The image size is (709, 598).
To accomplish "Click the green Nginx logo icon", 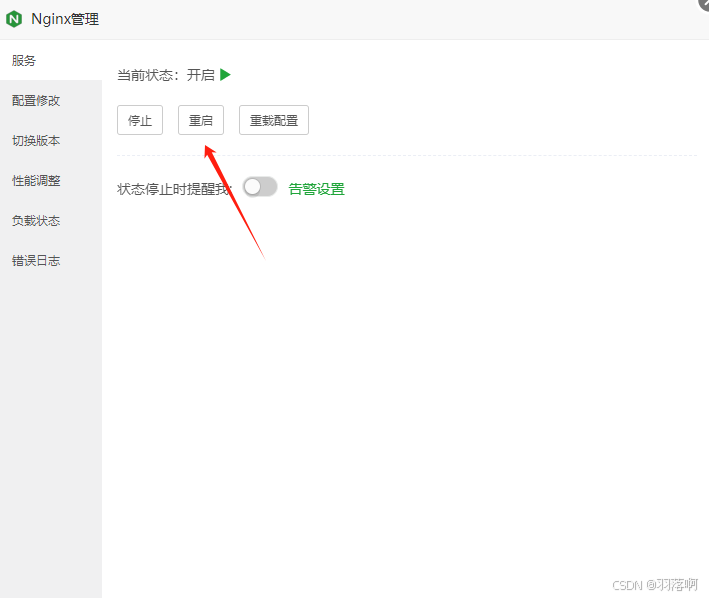I will pyautogui.click(x=14, y=19).
